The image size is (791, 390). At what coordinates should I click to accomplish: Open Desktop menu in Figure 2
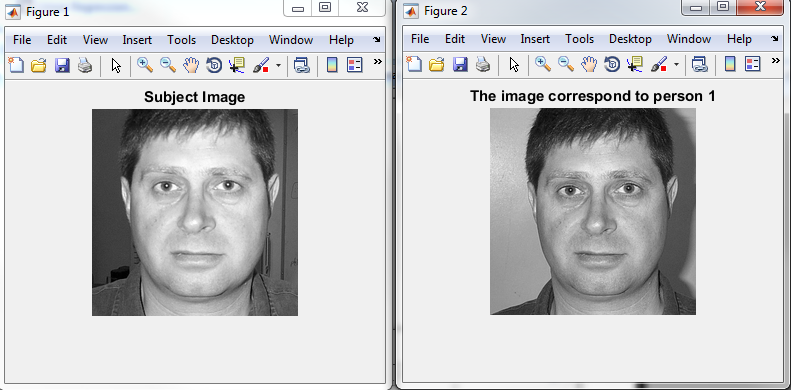pos(631,39)
